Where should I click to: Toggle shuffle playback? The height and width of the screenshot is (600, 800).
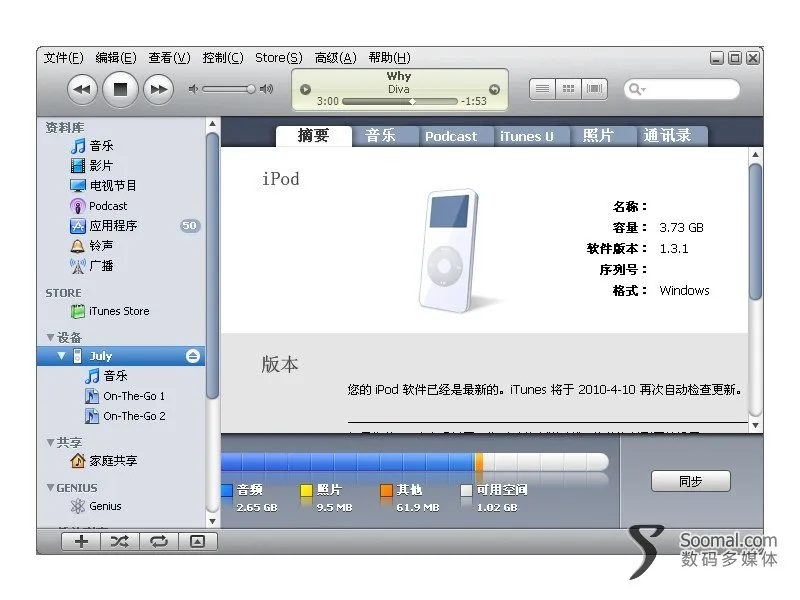click(120, 541)
